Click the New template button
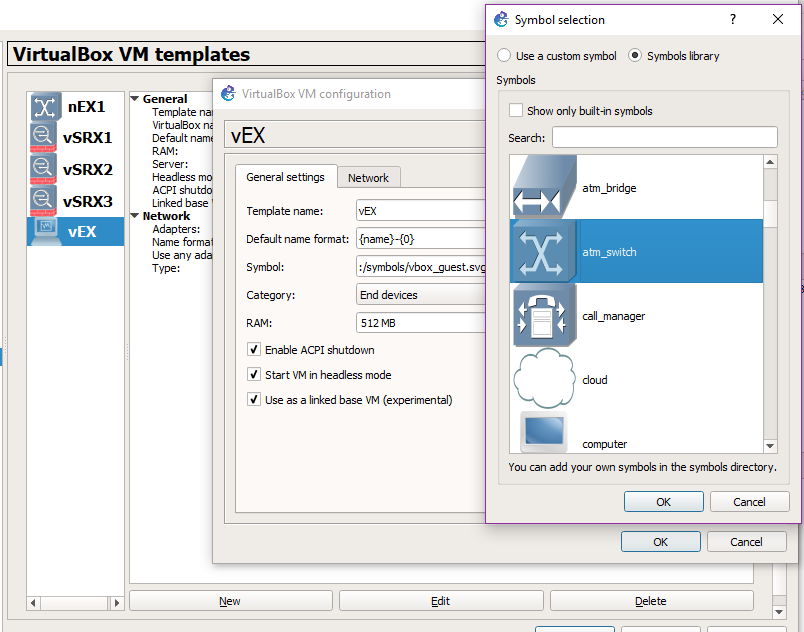The height and width of the screenshot is (632, 804). [x=230, y=601]
